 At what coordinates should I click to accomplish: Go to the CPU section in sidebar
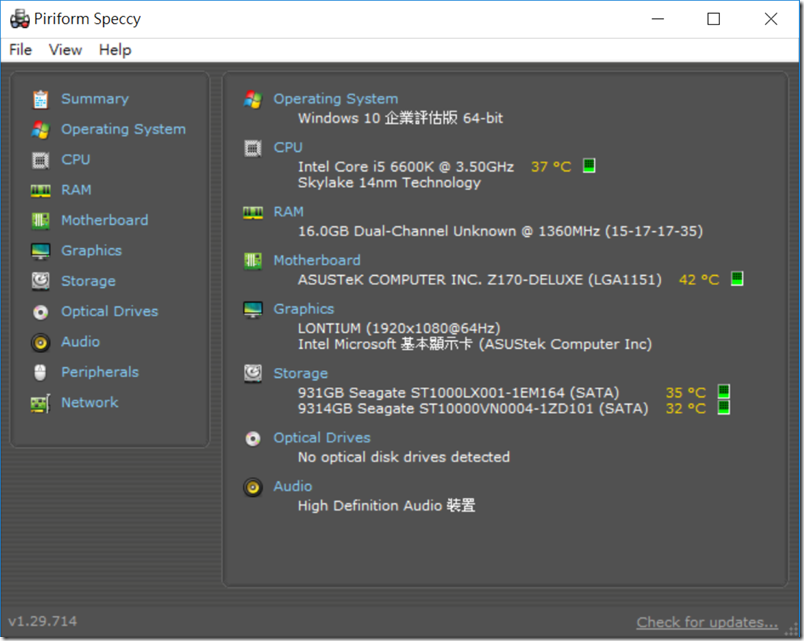click(x=75, y=159)
